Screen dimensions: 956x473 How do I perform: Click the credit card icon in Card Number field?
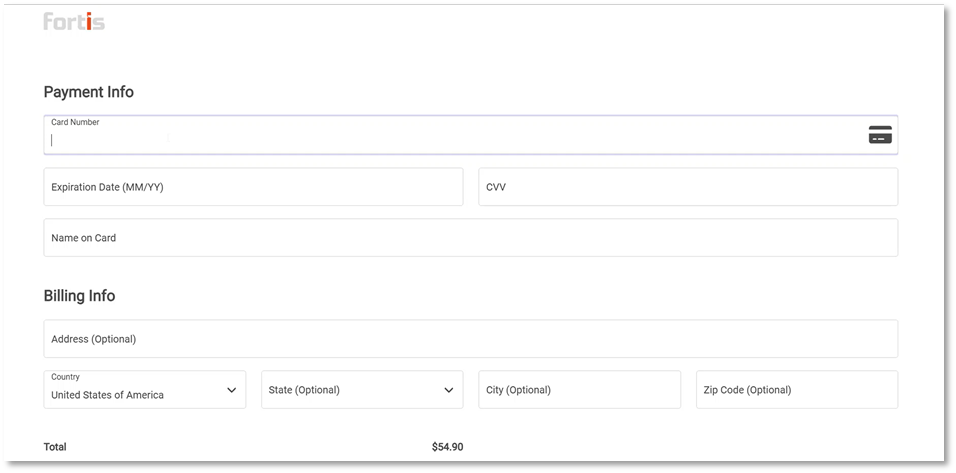tap(880, 135)
